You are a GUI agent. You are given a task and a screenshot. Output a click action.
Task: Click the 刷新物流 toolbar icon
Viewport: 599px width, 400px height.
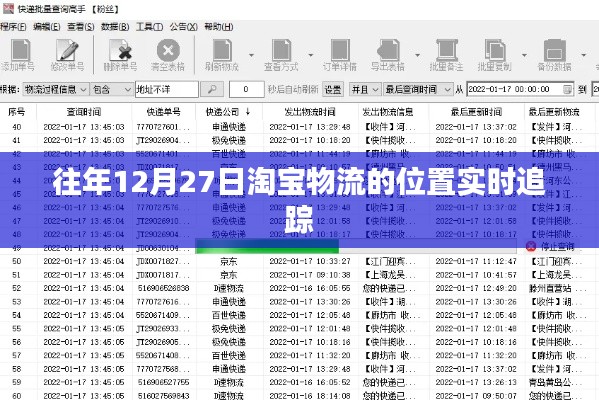click(222, 50)
